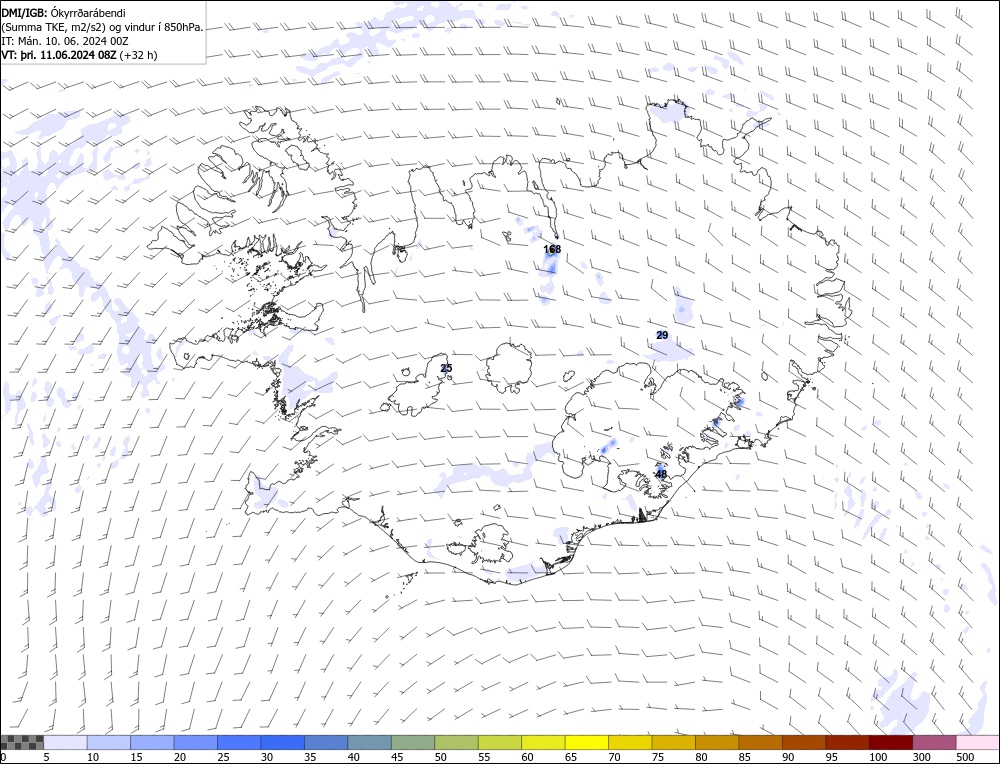Select the 29 value label on map
Screen dimensions: 1000x764
(662, 335)
